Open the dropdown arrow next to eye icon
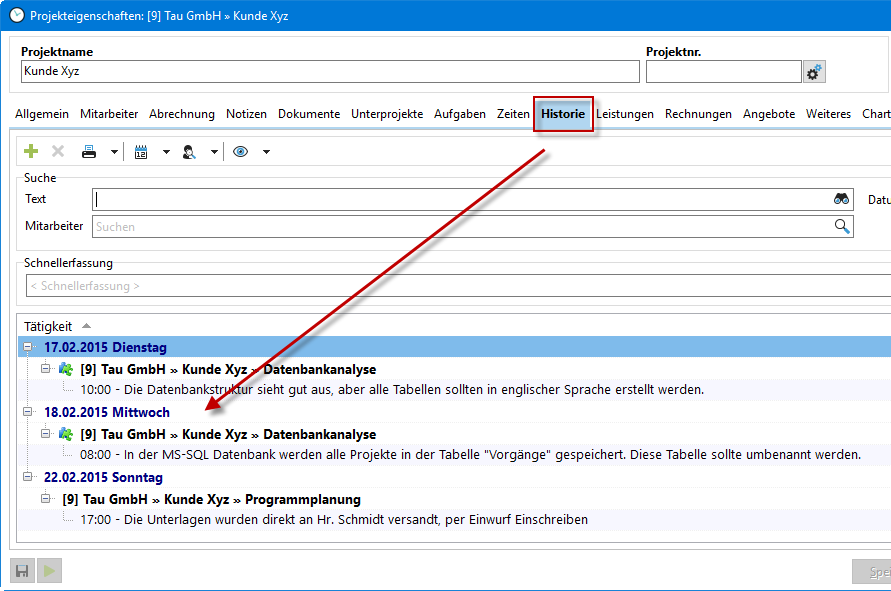Image resolution: width=891 pixels, height=591 pixels. click(x=266, y=152)
